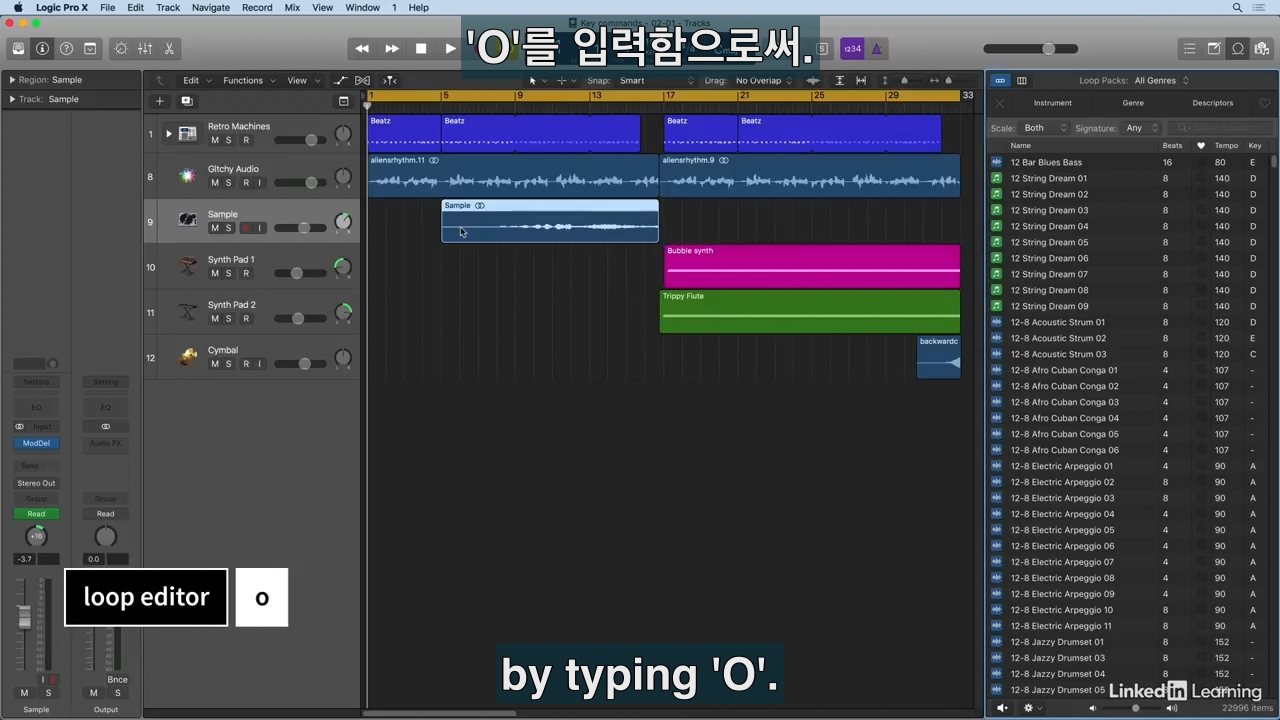Image resolution: width=1280 pixels, height=720 pixels.
Task: Open the Mix menu in menu bar
Action: (292, 7)
